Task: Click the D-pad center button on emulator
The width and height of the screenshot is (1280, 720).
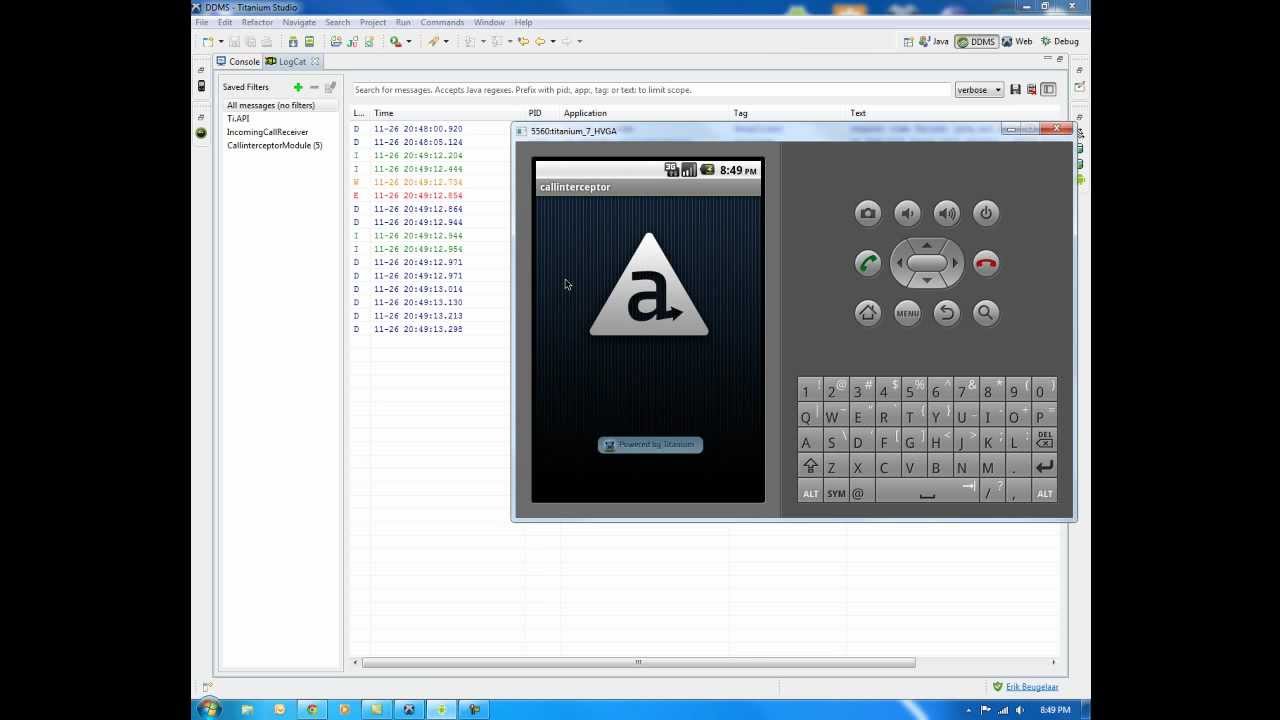Action: (x=927, y=263)
